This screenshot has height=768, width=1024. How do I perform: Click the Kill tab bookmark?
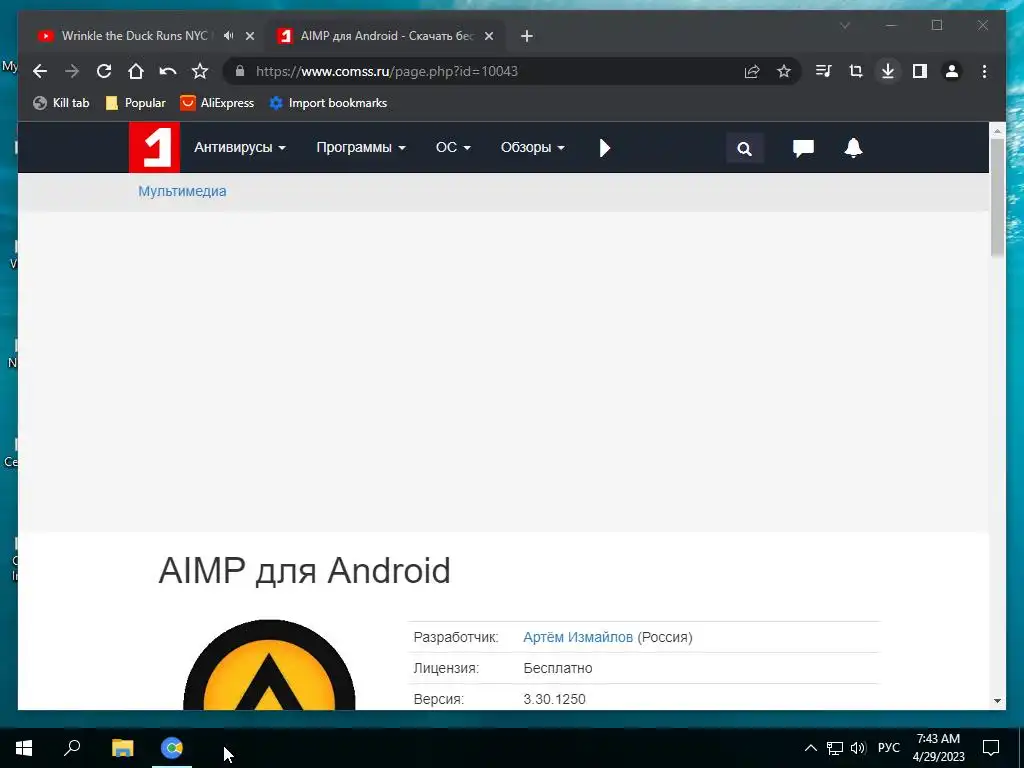click(61, 103)
